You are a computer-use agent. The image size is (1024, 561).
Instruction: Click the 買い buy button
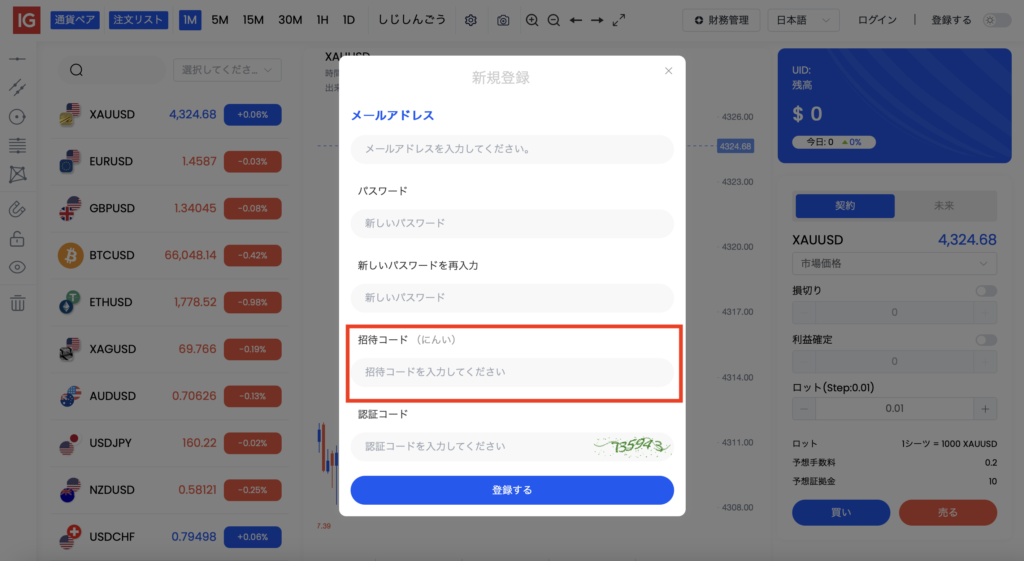pyautogui.click(x=841, y=513)
